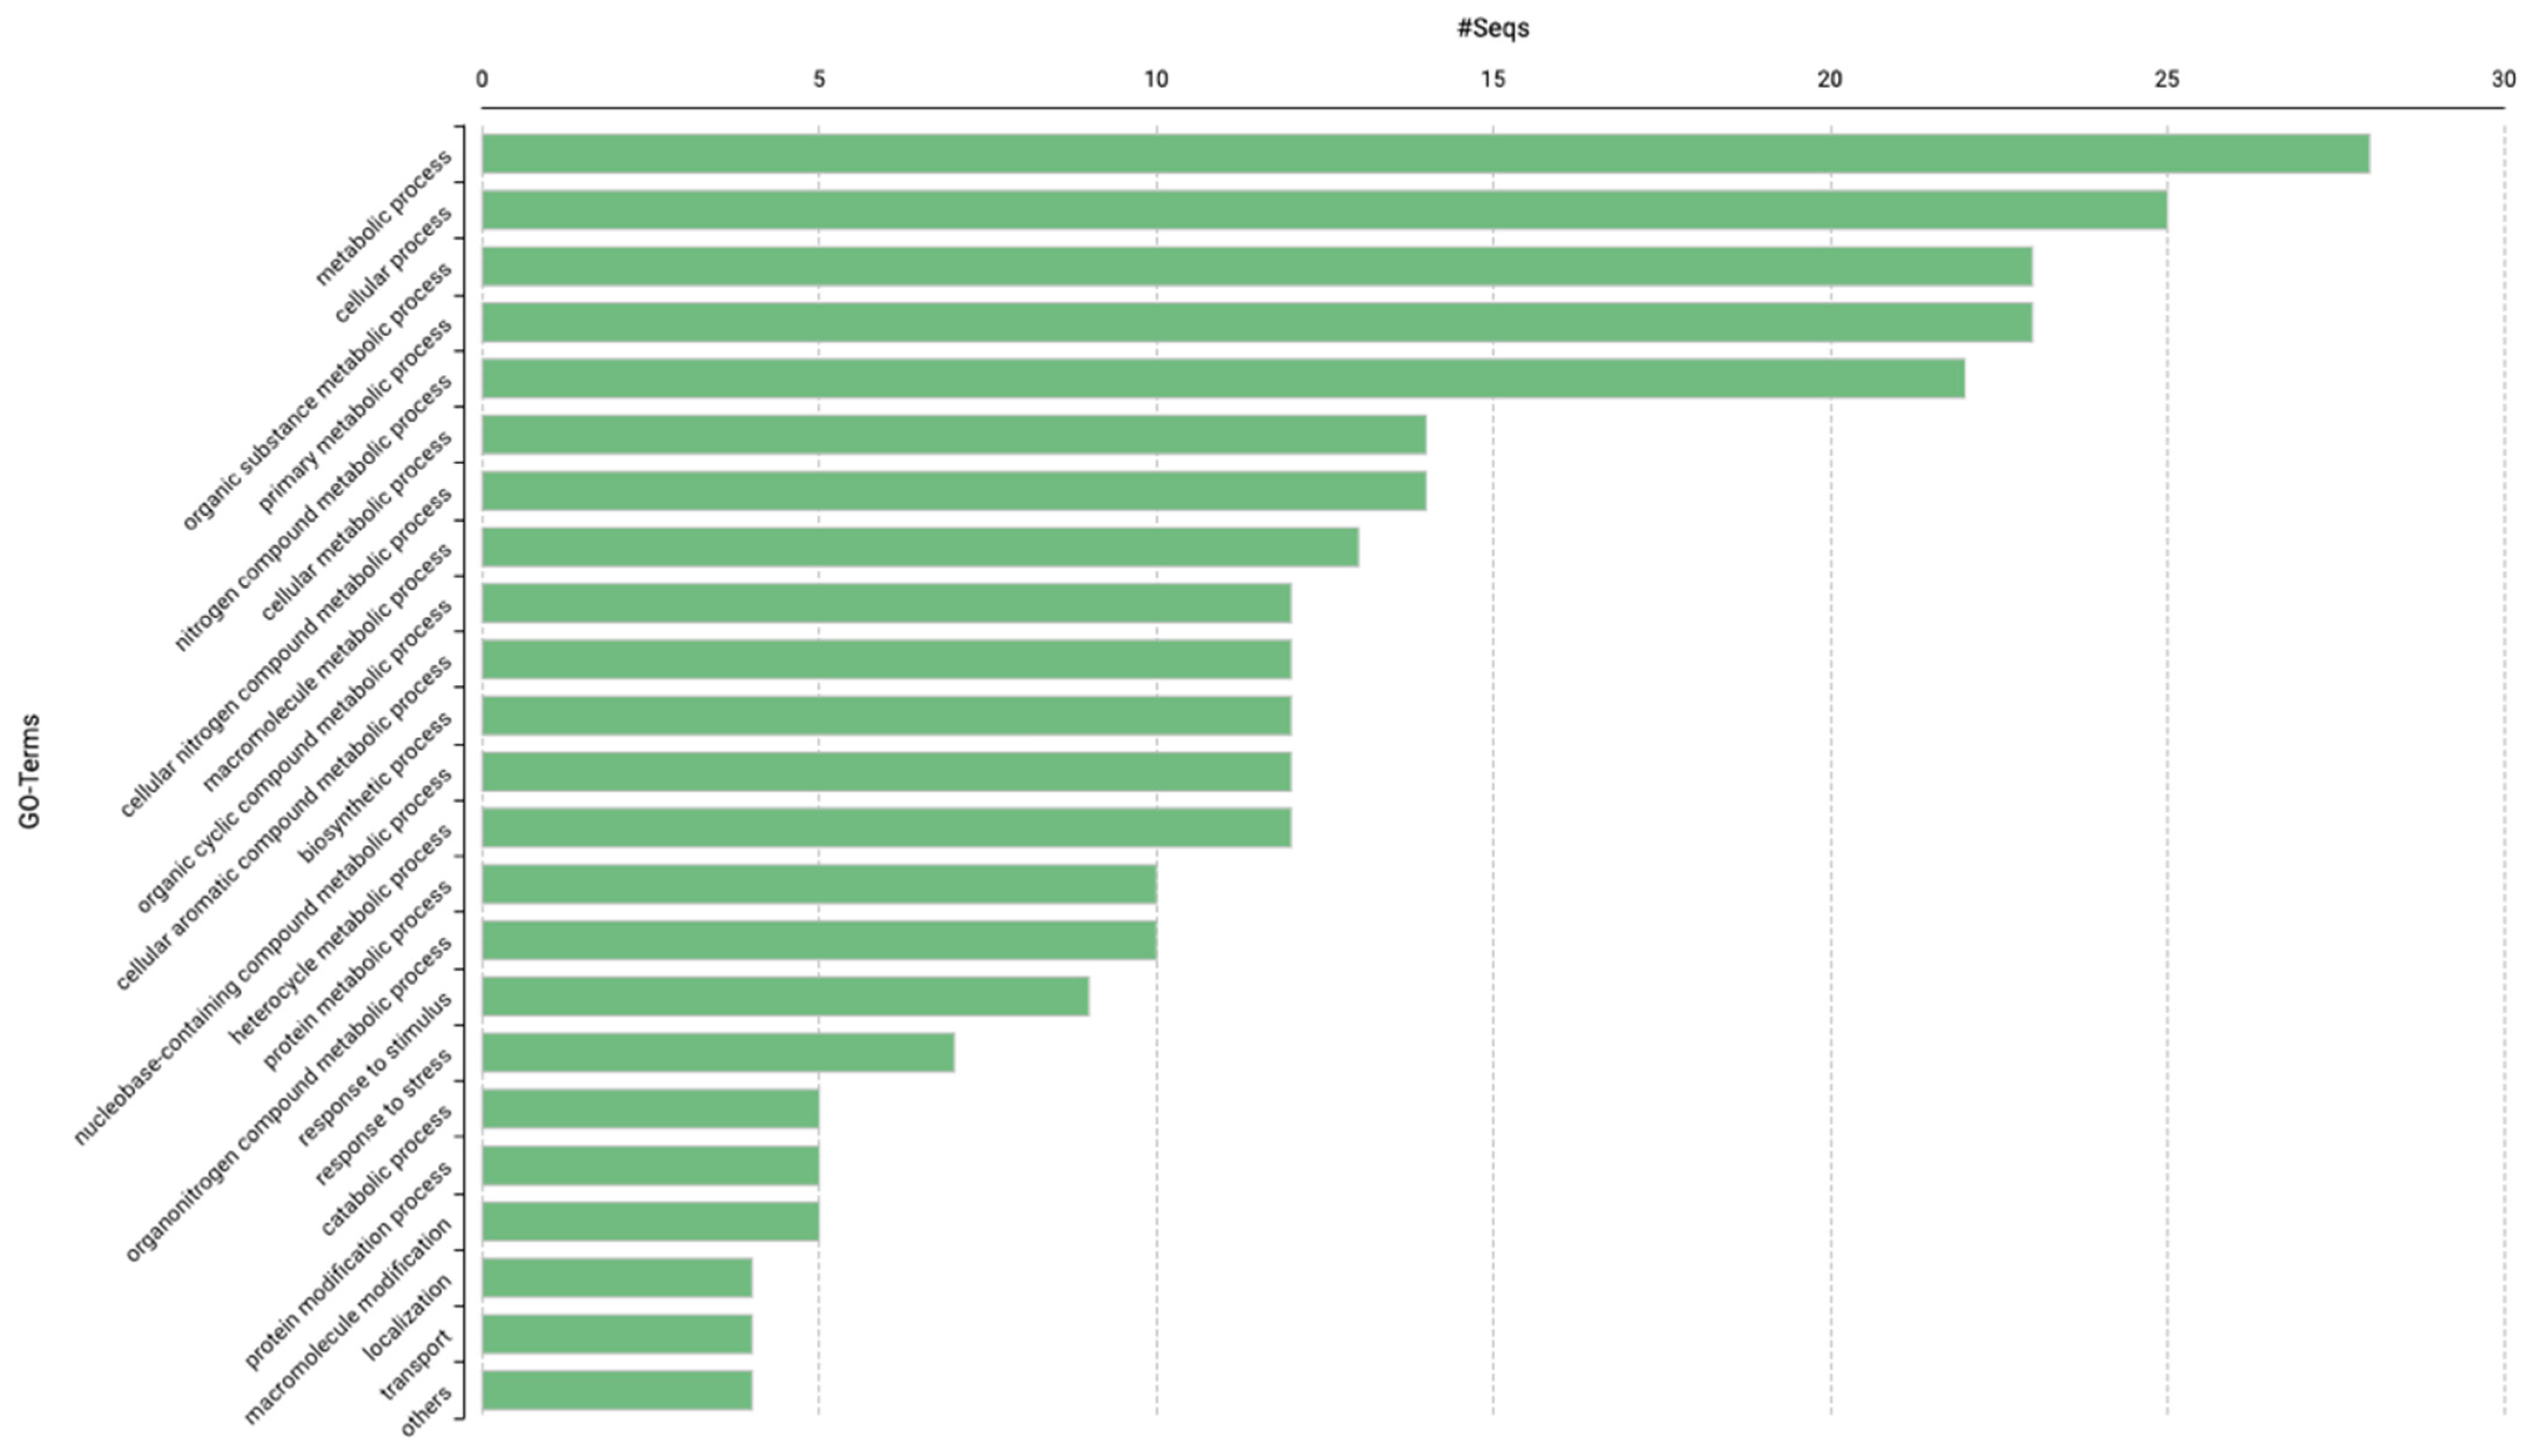Click the '#Seqs' axis title
This screenshot has height=1456, width=2541.
pos(1492,29)
